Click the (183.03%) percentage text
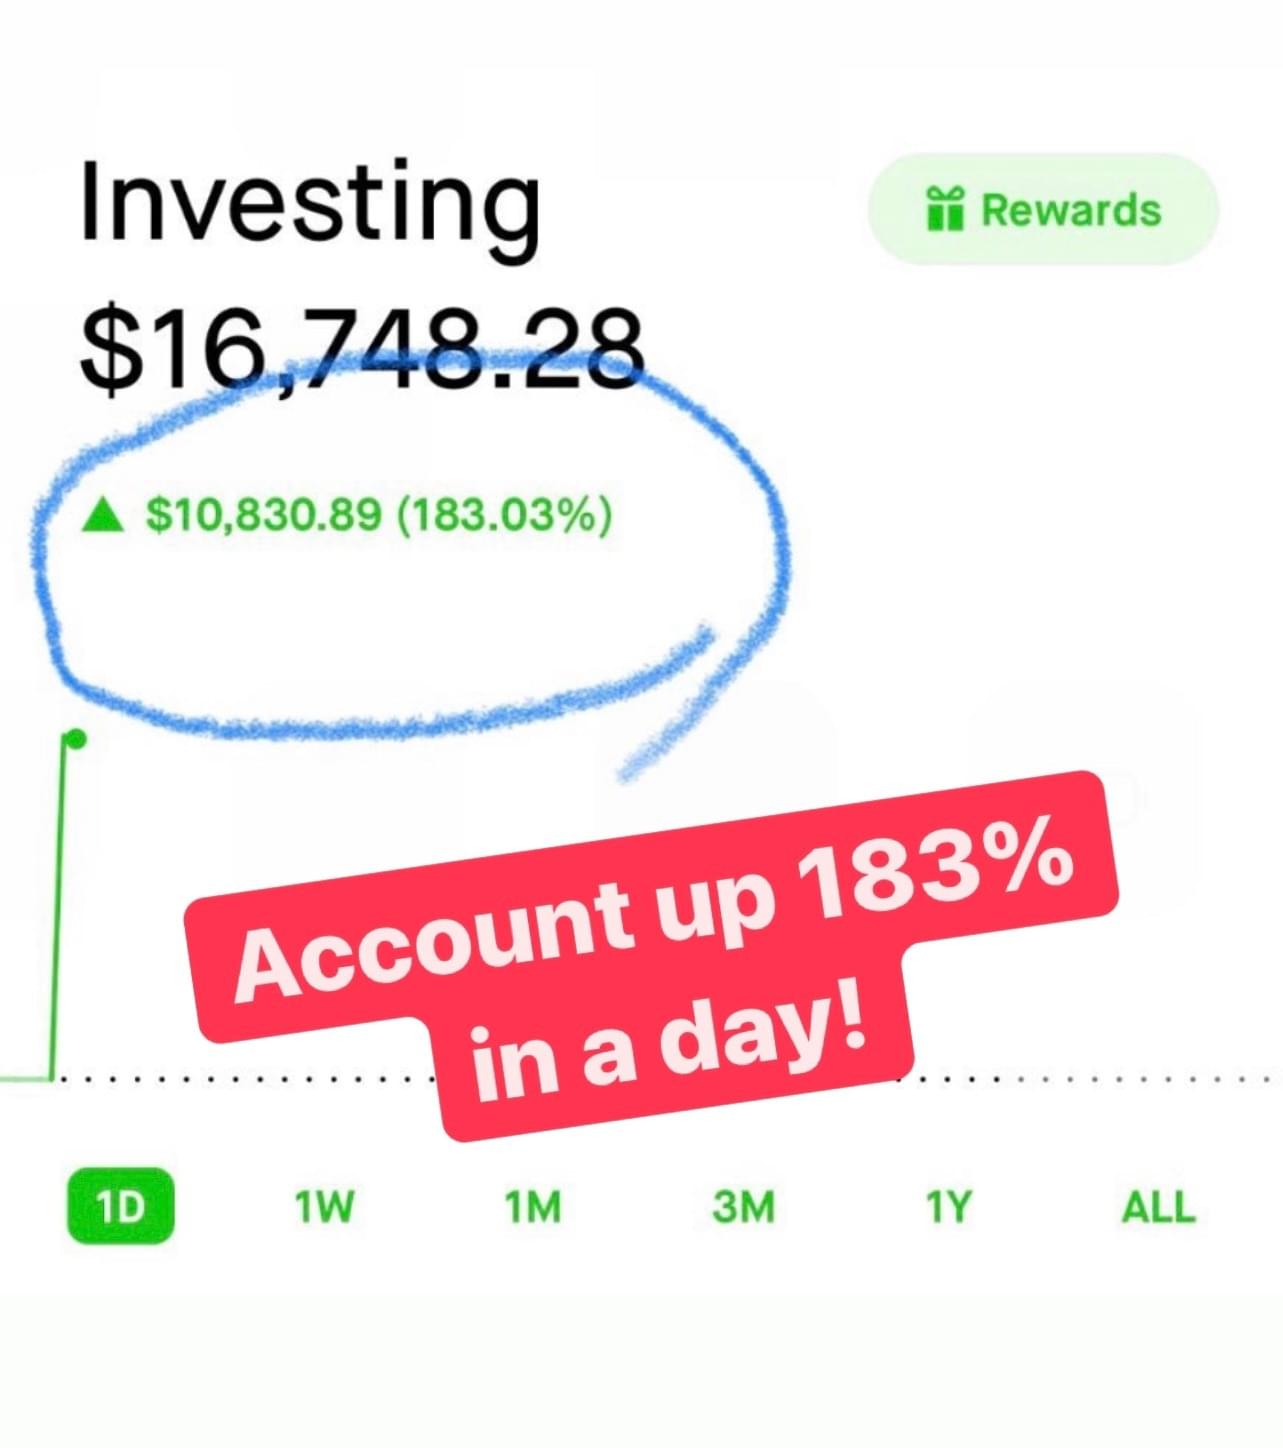The height and width of the screenshot is (1448, 1283). pos(504,516)
